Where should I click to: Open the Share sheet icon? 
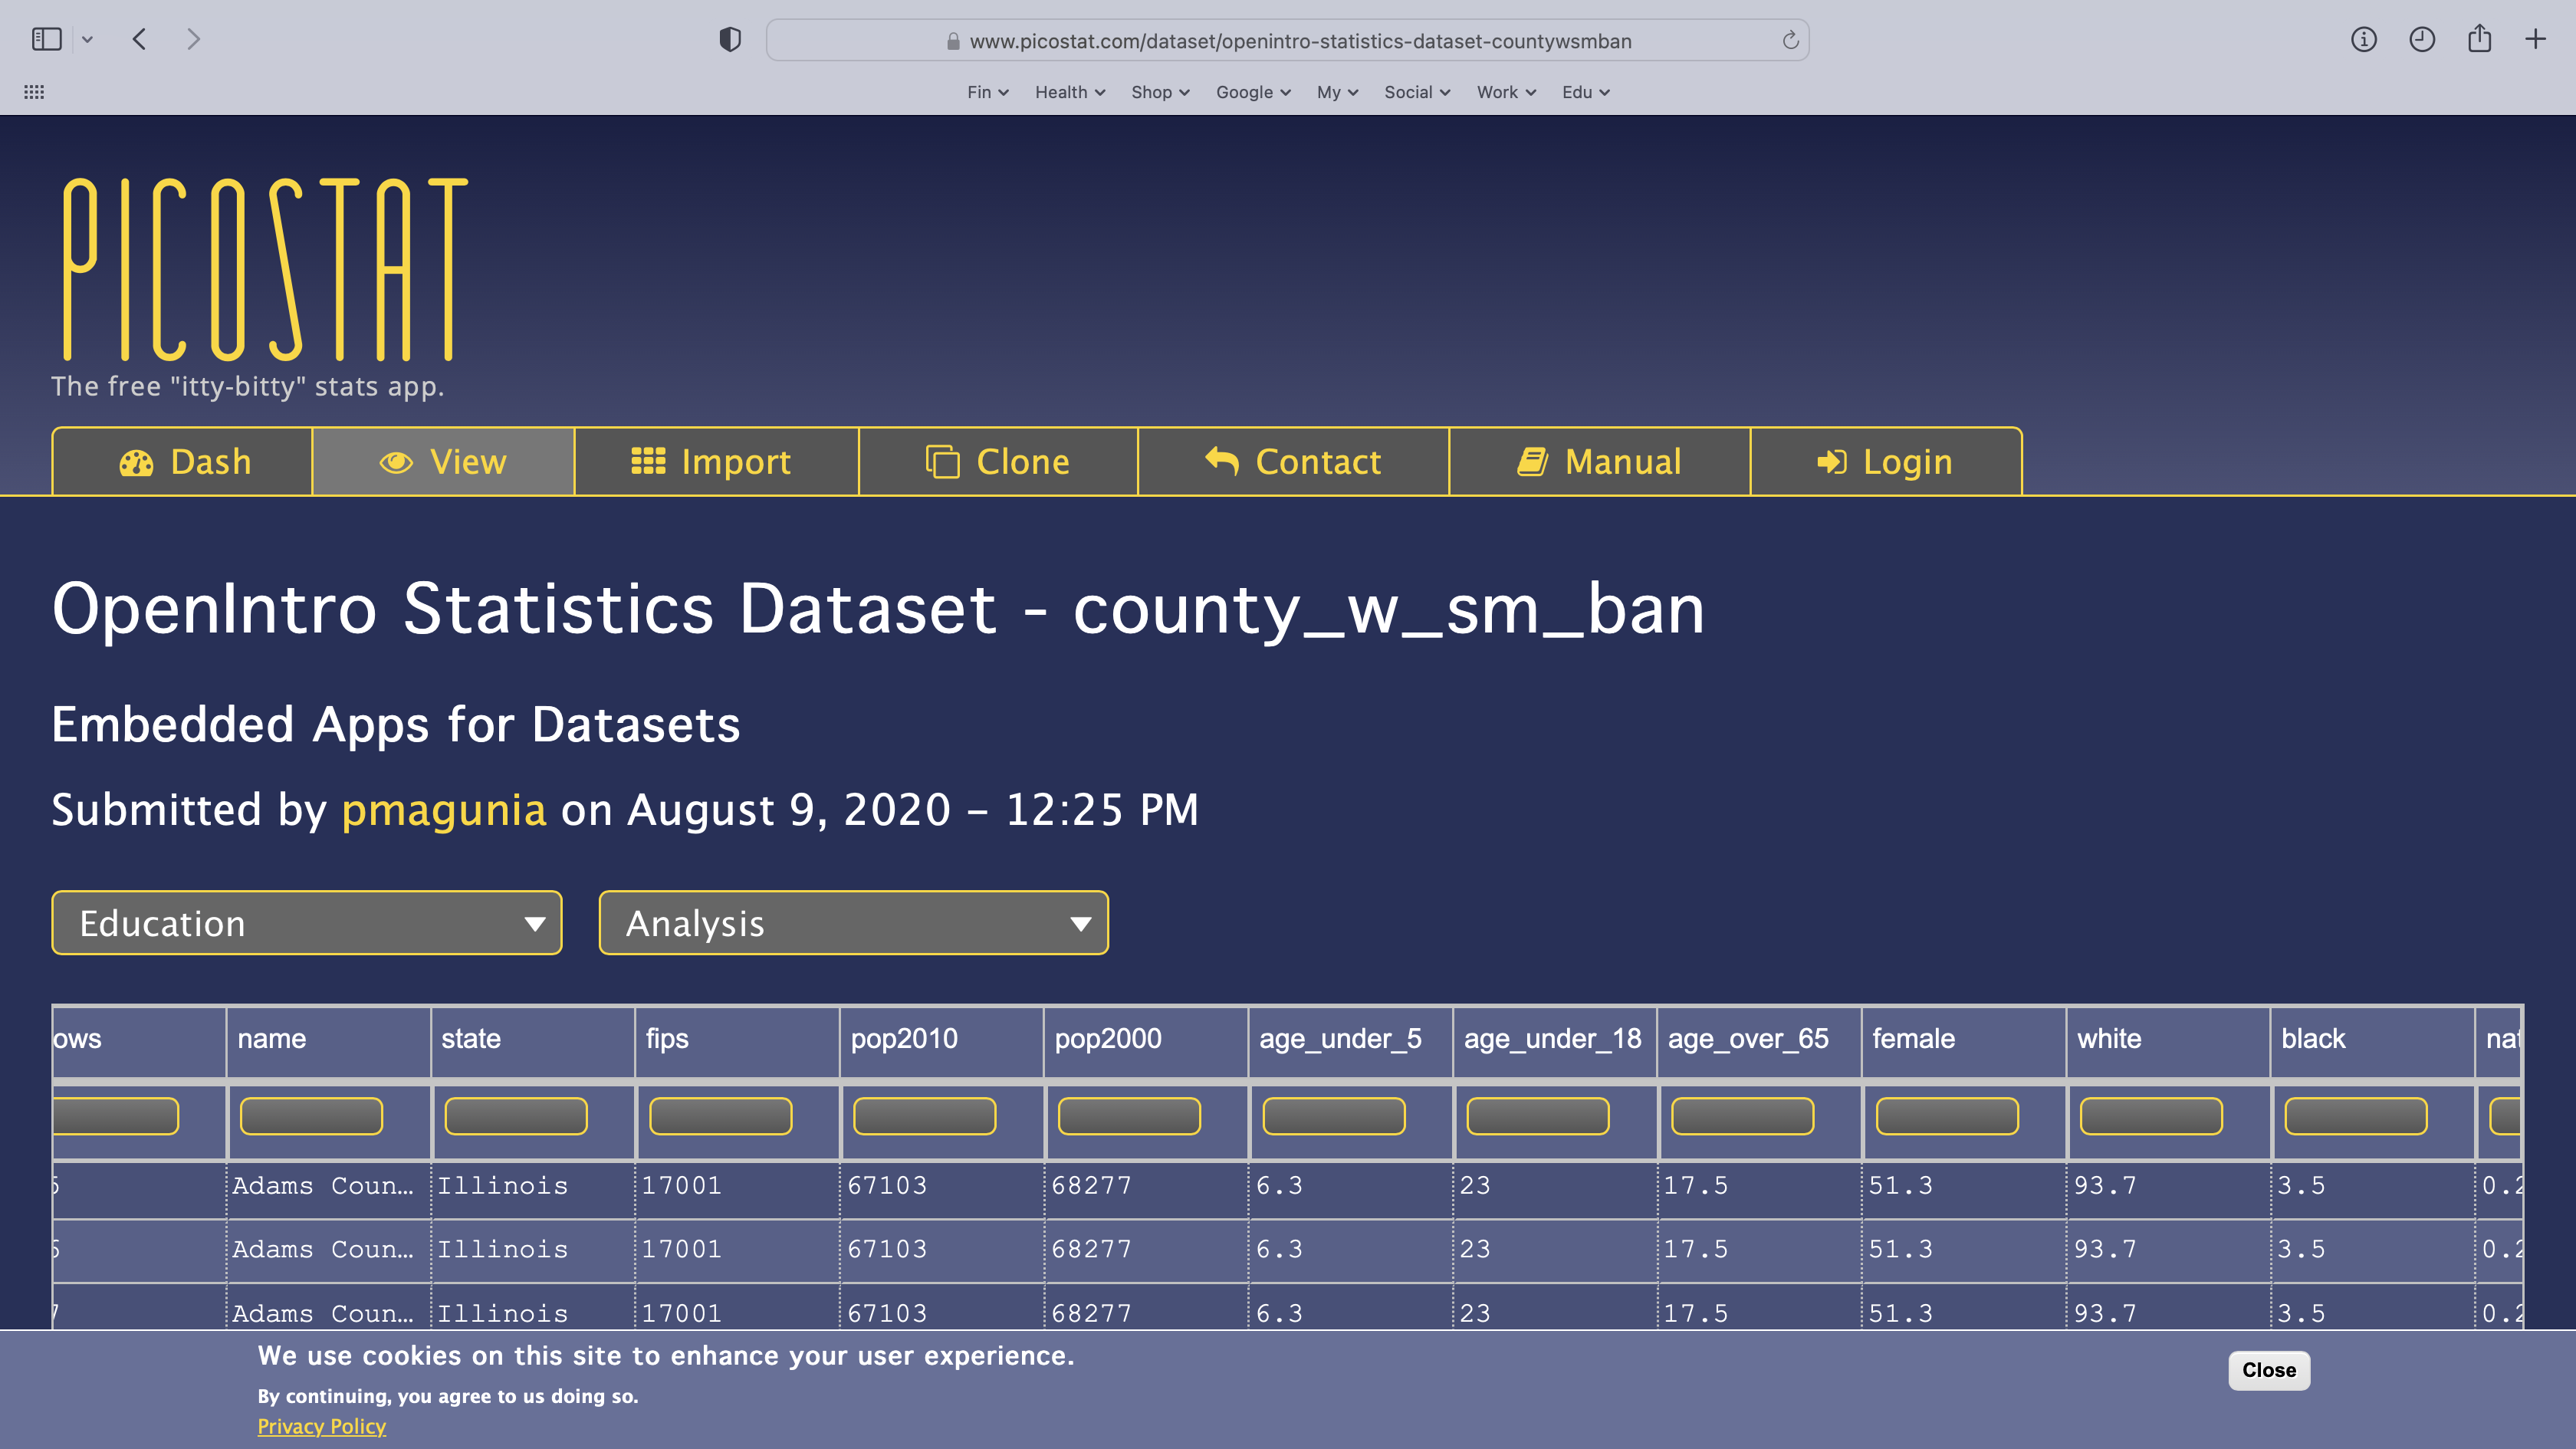coord(2479,38)
